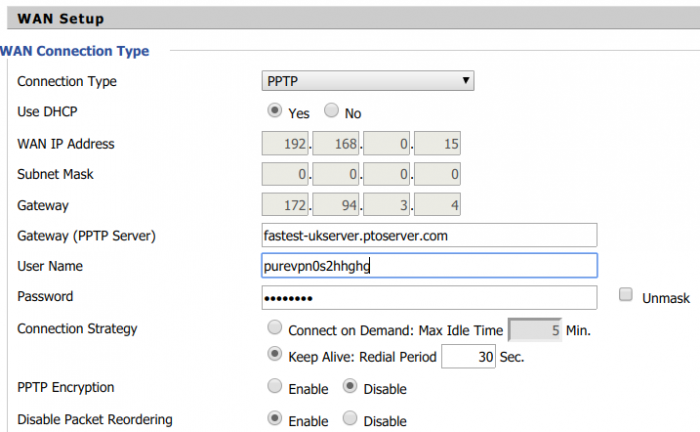Select Disable for PPTP Encryption
Viewport: 700px width, 432px height.
(x=350, y=386)
